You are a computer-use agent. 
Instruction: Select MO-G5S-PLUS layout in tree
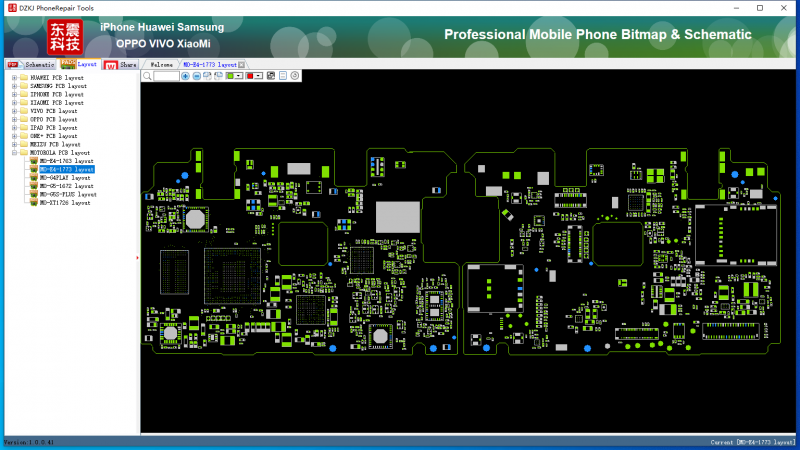[68, 194]
